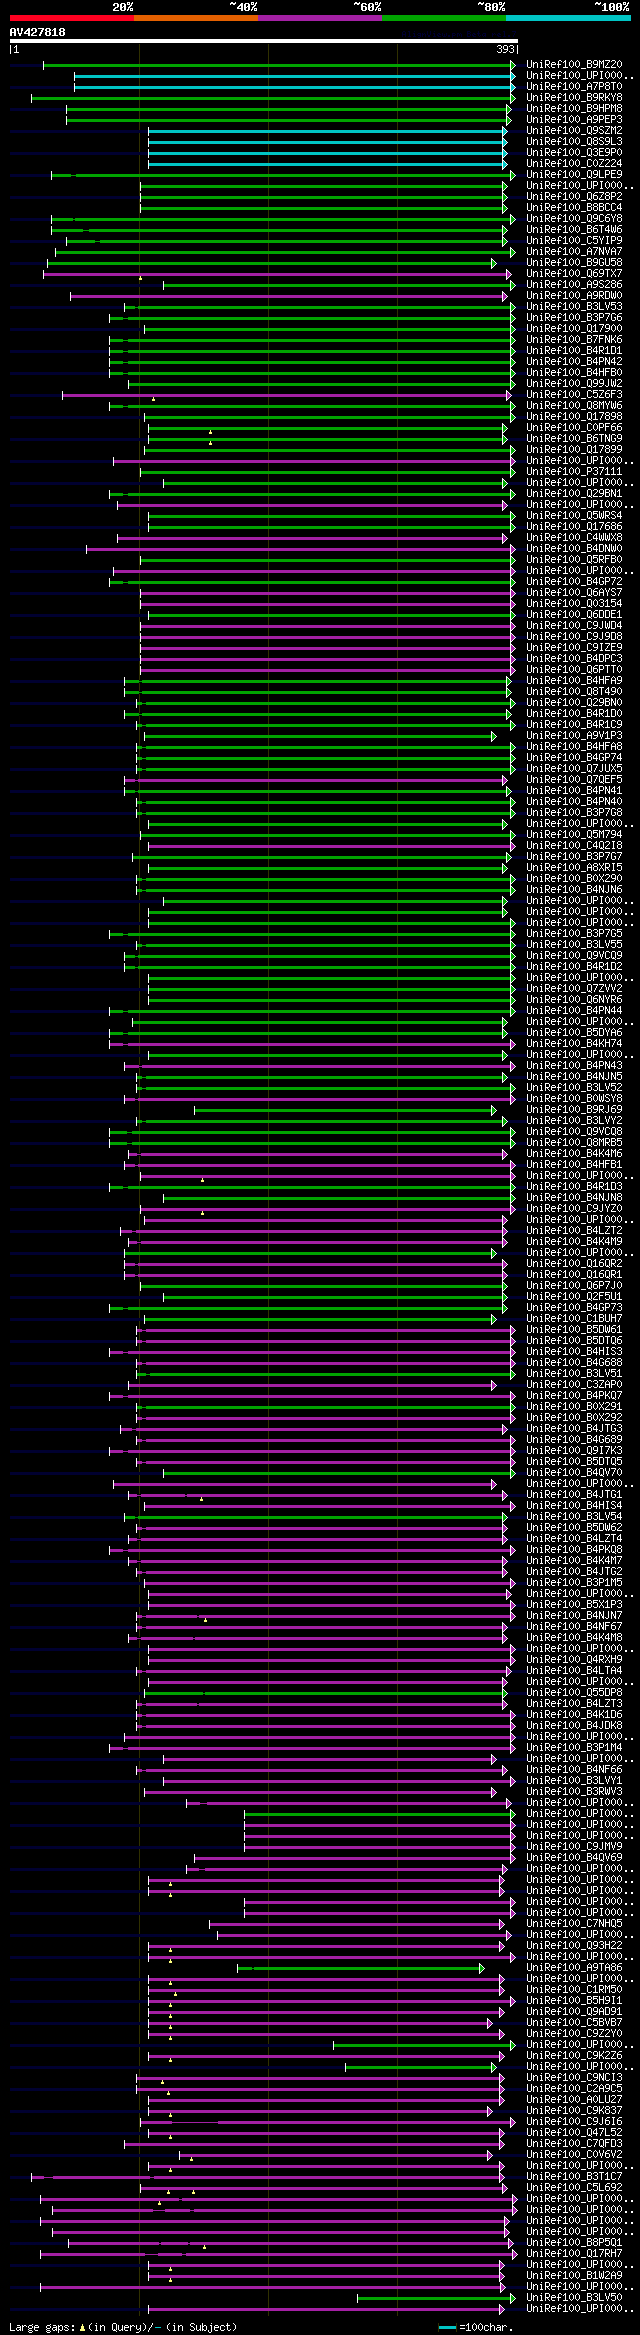Click the green ~80% identity legend segment
The height and width of the screenshot is (2335, 640).
444,18
